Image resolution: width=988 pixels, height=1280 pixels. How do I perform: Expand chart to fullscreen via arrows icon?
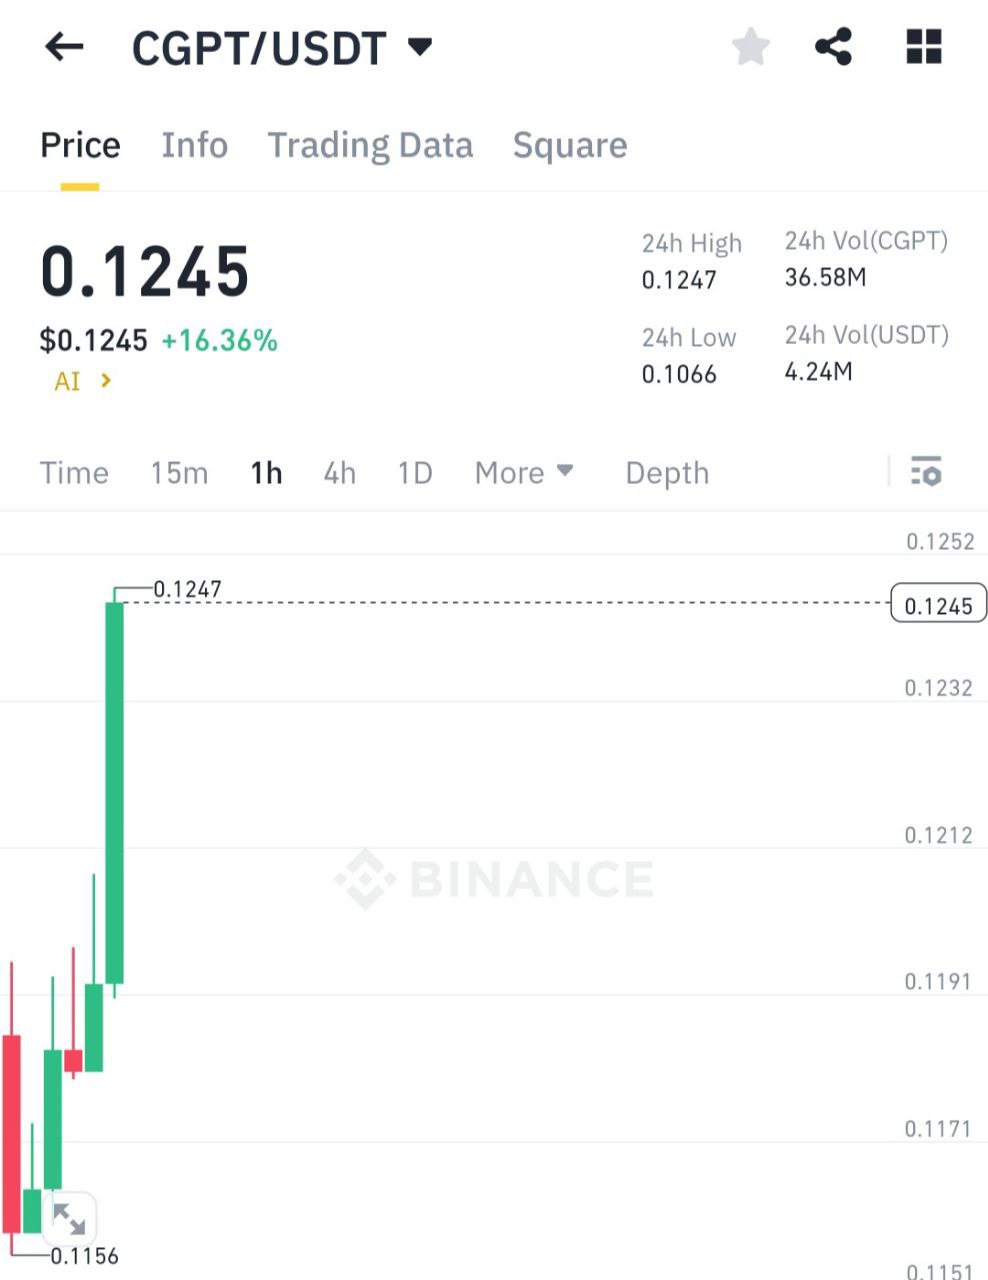69,1218
